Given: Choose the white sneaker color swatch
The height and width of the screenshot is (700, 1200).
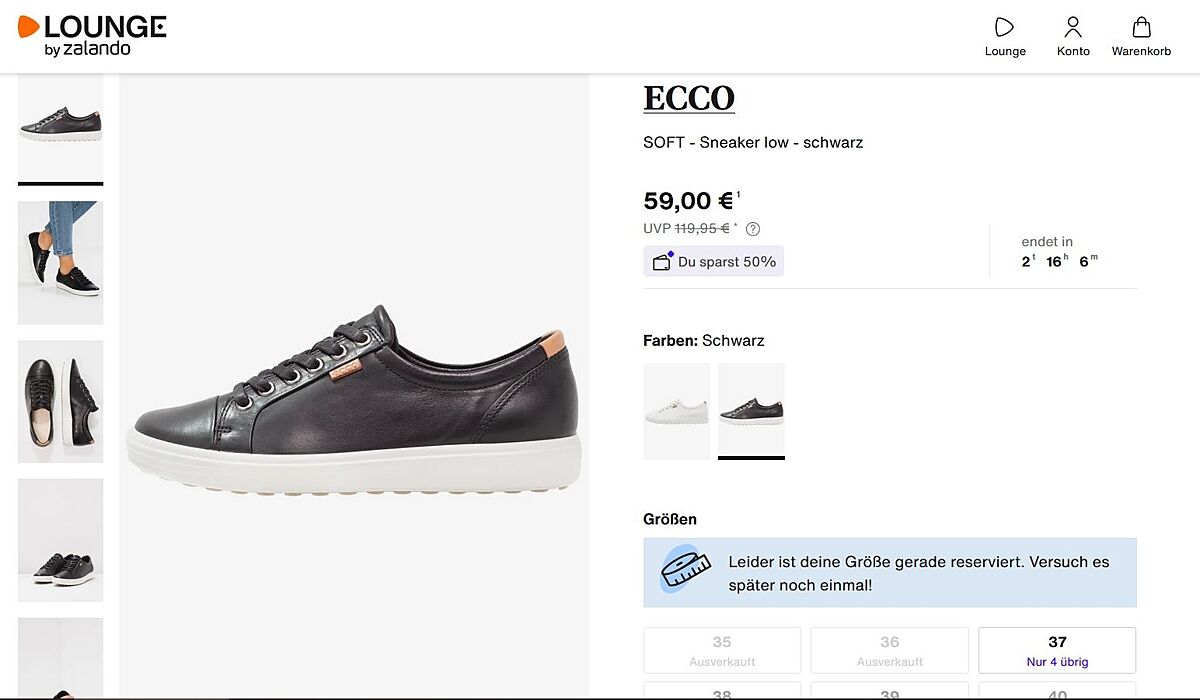Looking at the screenshot, I should 676,411.
